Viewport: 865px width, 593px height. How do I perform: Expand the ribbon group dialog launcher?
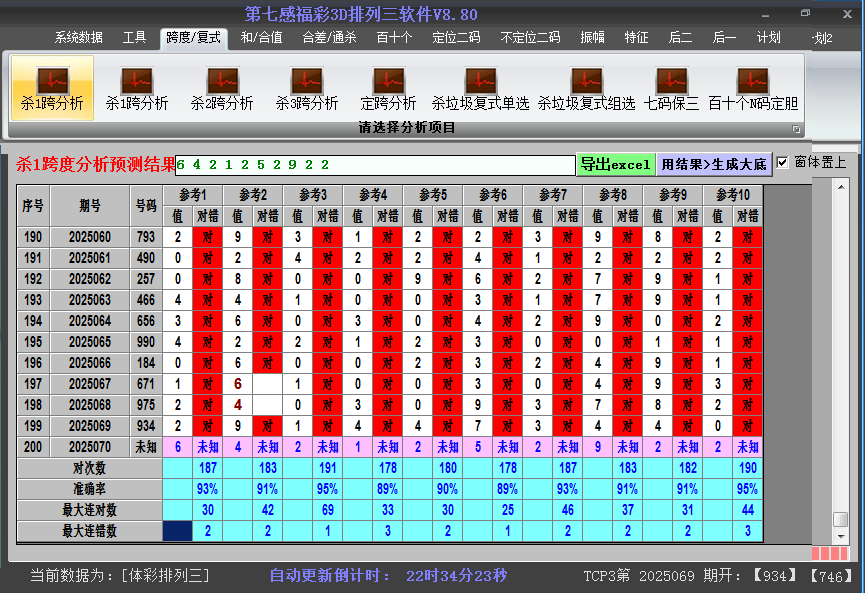point(796,129)
